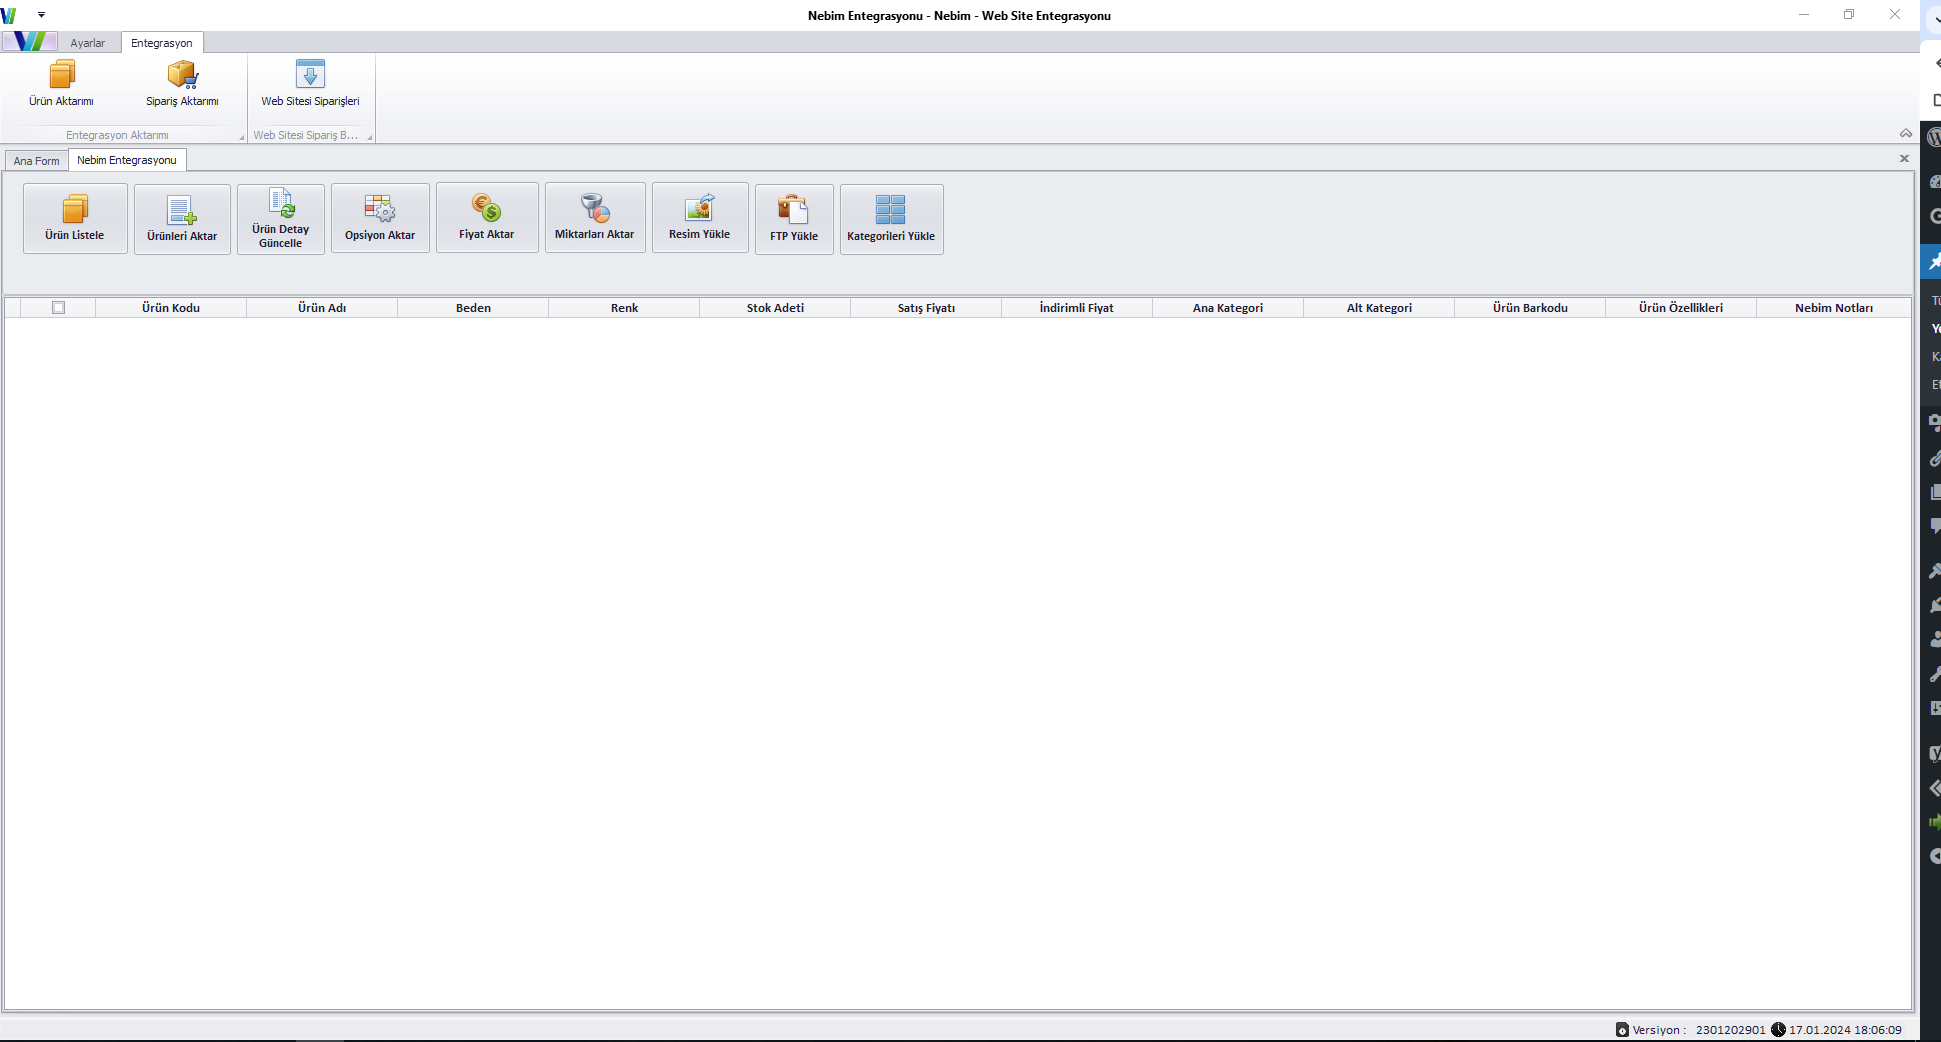Sort by Beden column header
The image size is (1941, 1042).
pyautogui.click(x=473, y=308)
